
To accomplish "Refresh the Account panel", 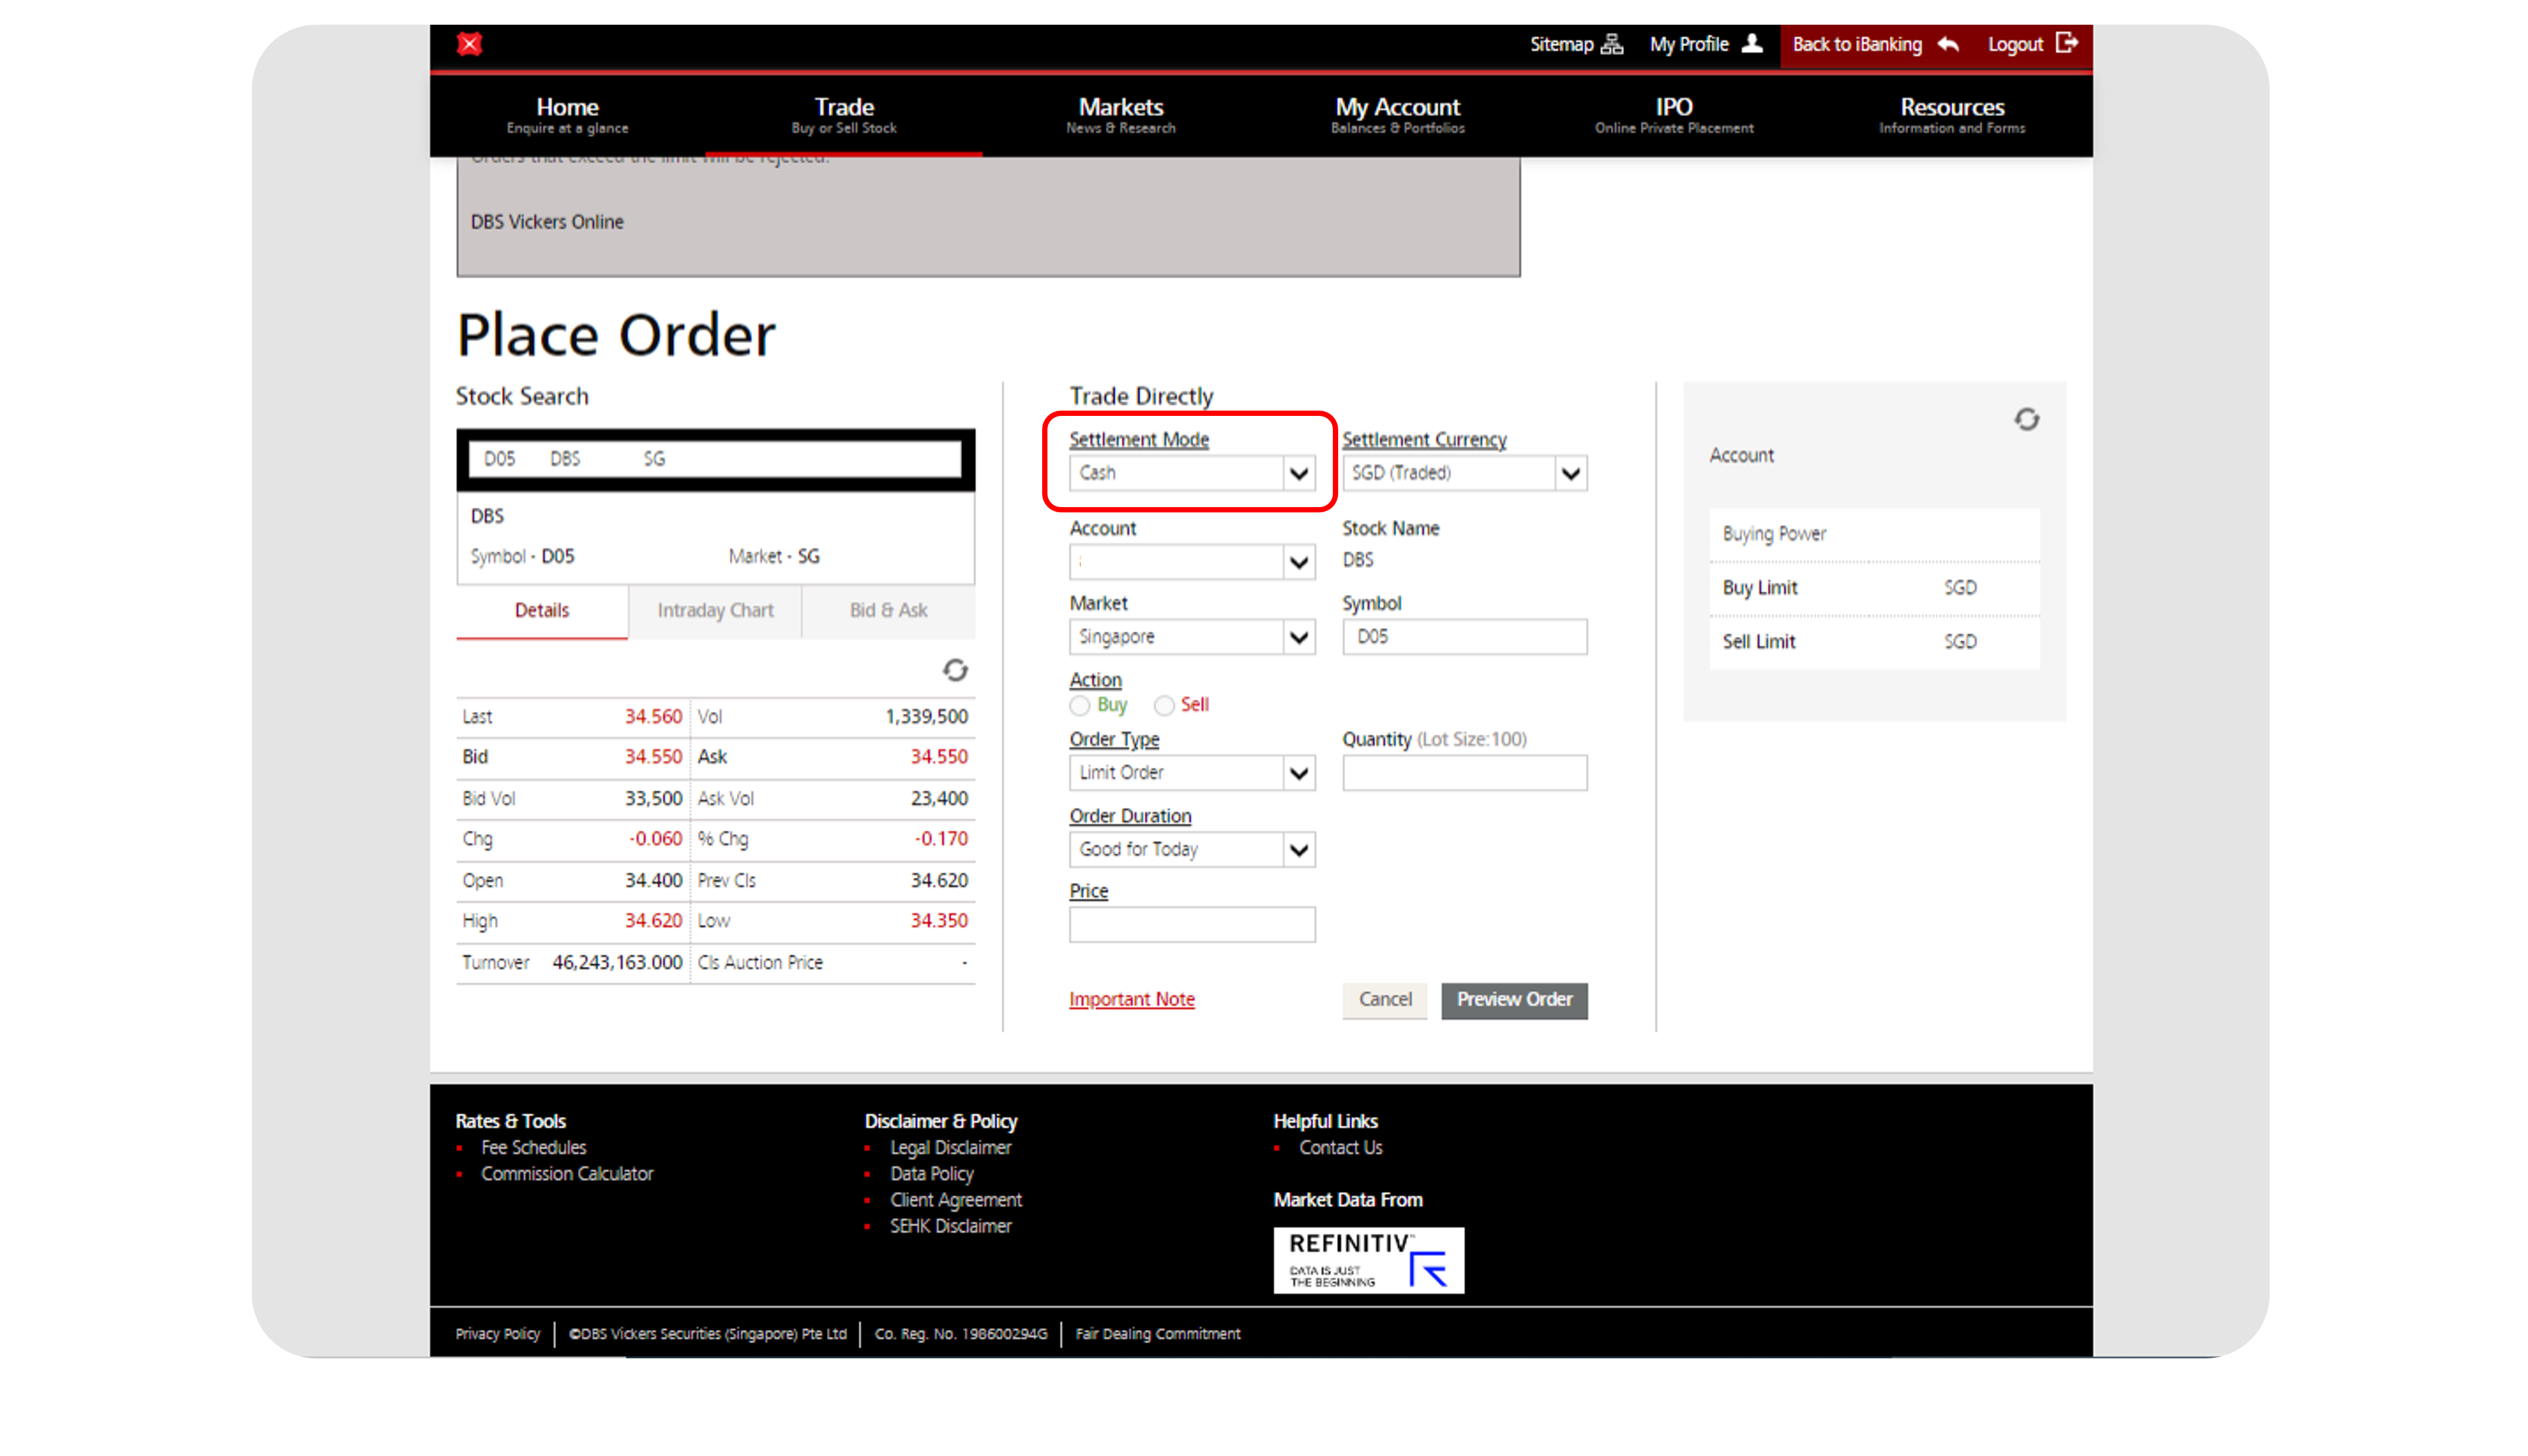I will 2026,420.
